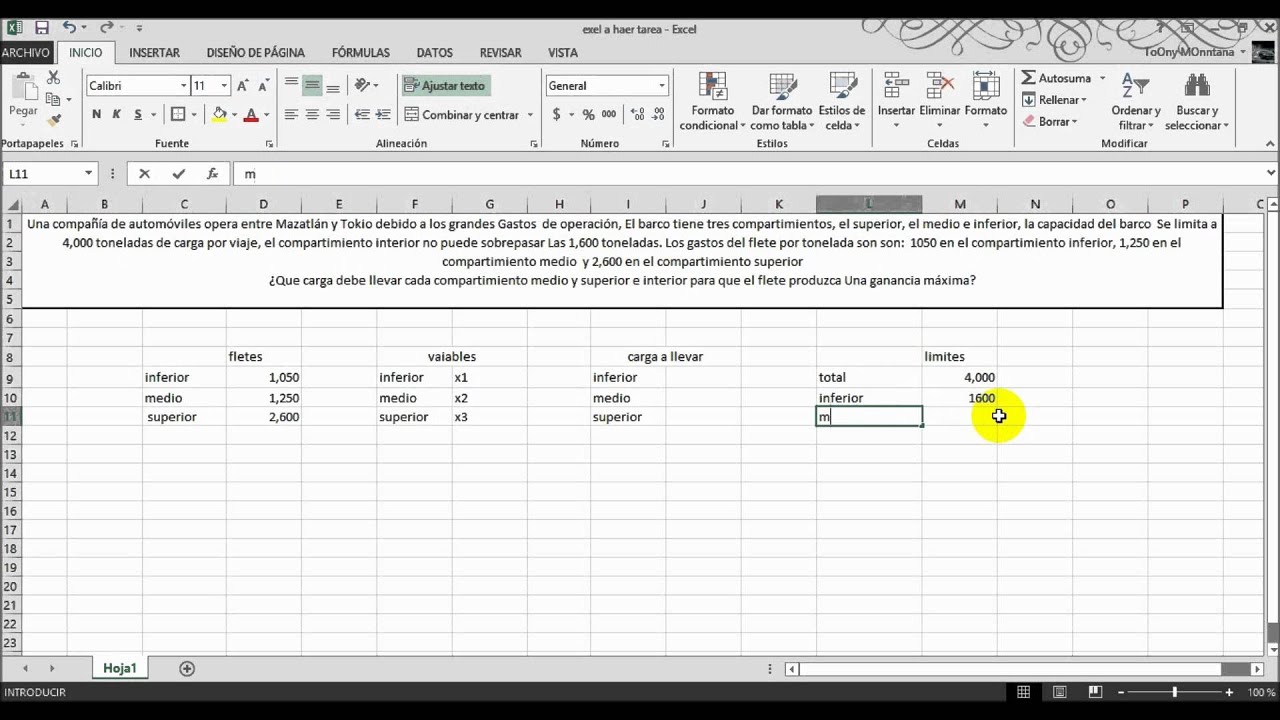Increase indent in Alineación group
1280x720 pixels.
pos(383,115)
